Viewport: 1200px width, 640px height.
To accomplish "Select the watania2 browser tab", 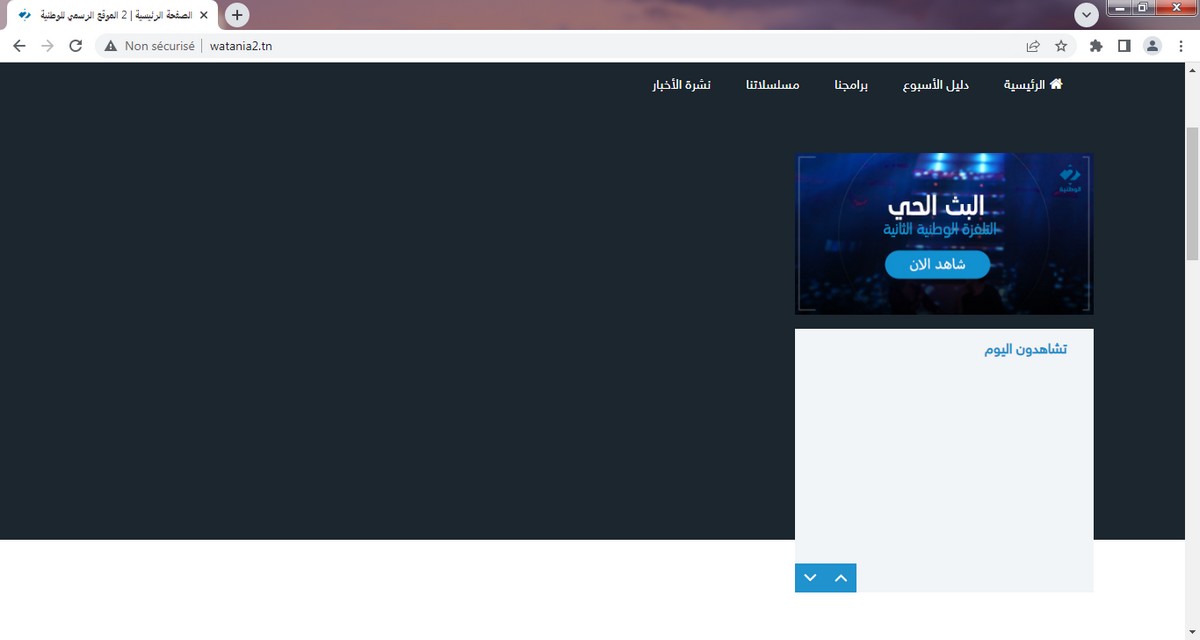I will click(x=110, y=15).
